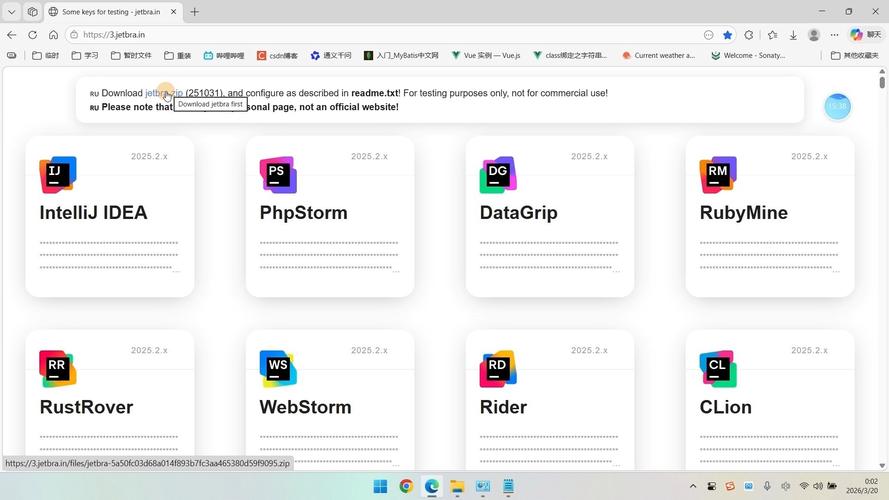Go back using the browser back arrow
The image size is (889, 500).
click(12, 35)
